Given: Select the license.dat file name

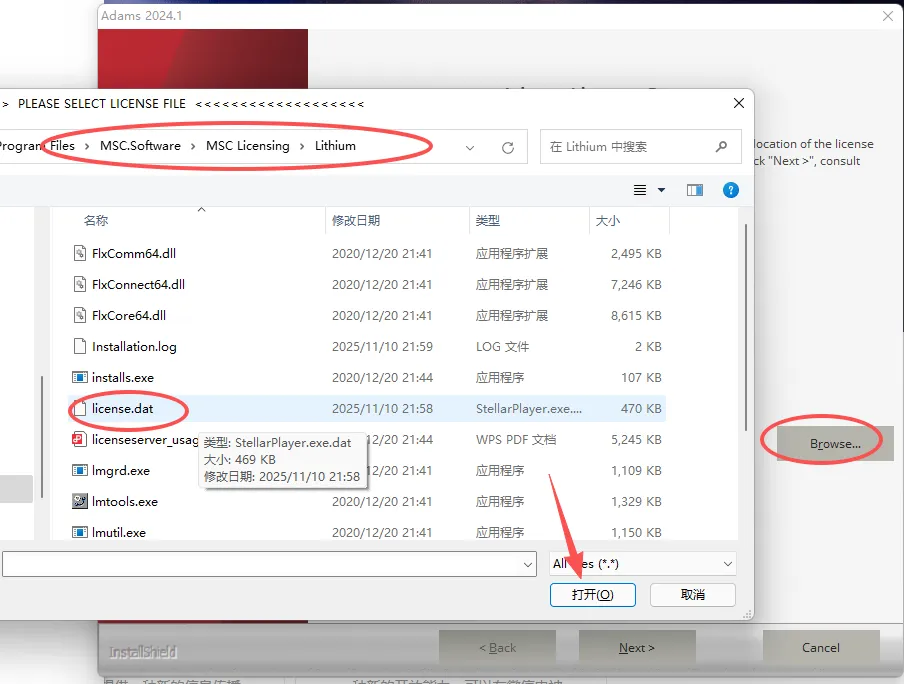Looking at the screenshot, I should [122, 408].
